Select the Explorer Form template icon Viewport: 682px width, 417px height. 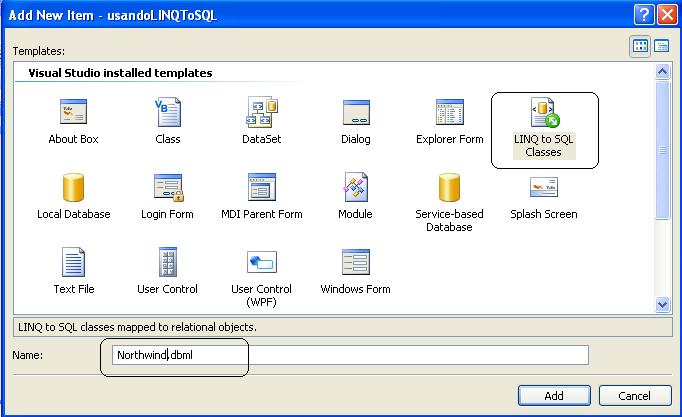pos(450,112)
